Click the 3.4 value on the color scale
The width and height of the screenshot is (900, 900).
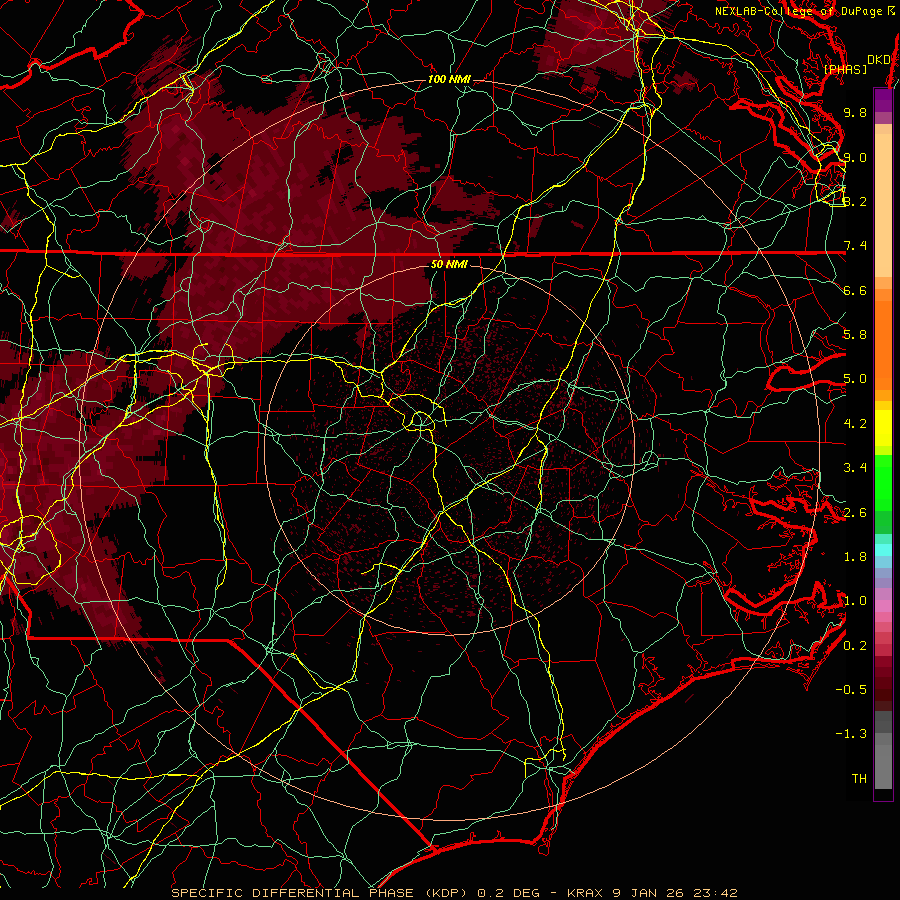[x=855, y=467]
